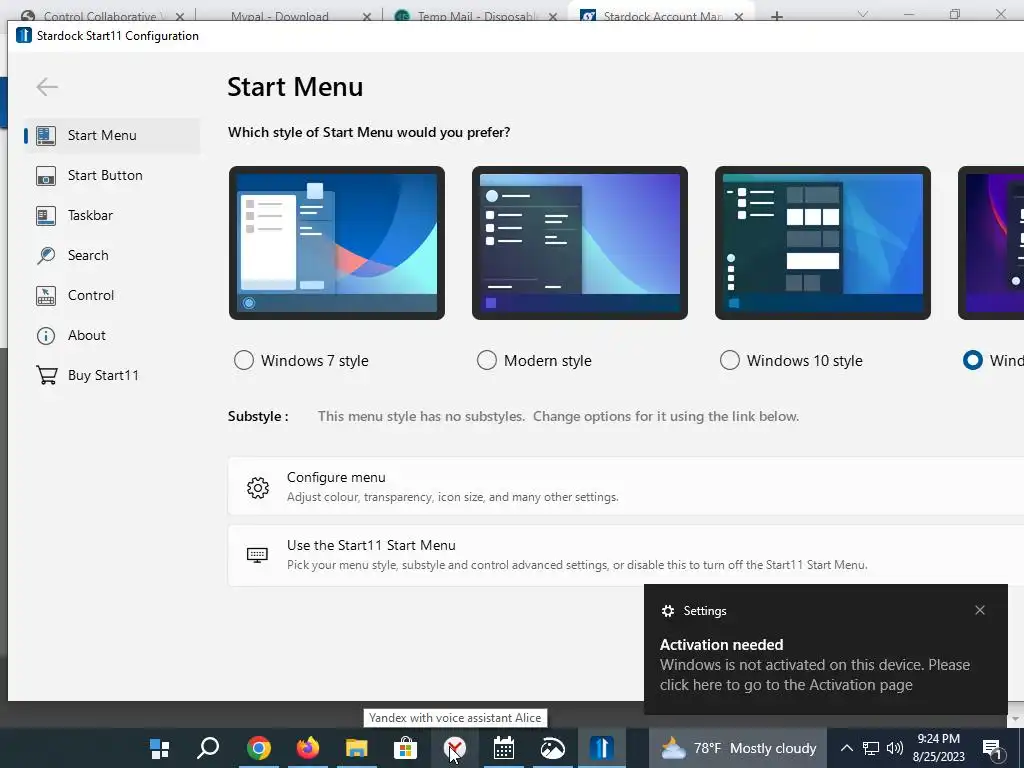Click the network icon in system tray
The width and height of the screenshot is (1024, 768).
pyautogui.click(x=871, y=748)
